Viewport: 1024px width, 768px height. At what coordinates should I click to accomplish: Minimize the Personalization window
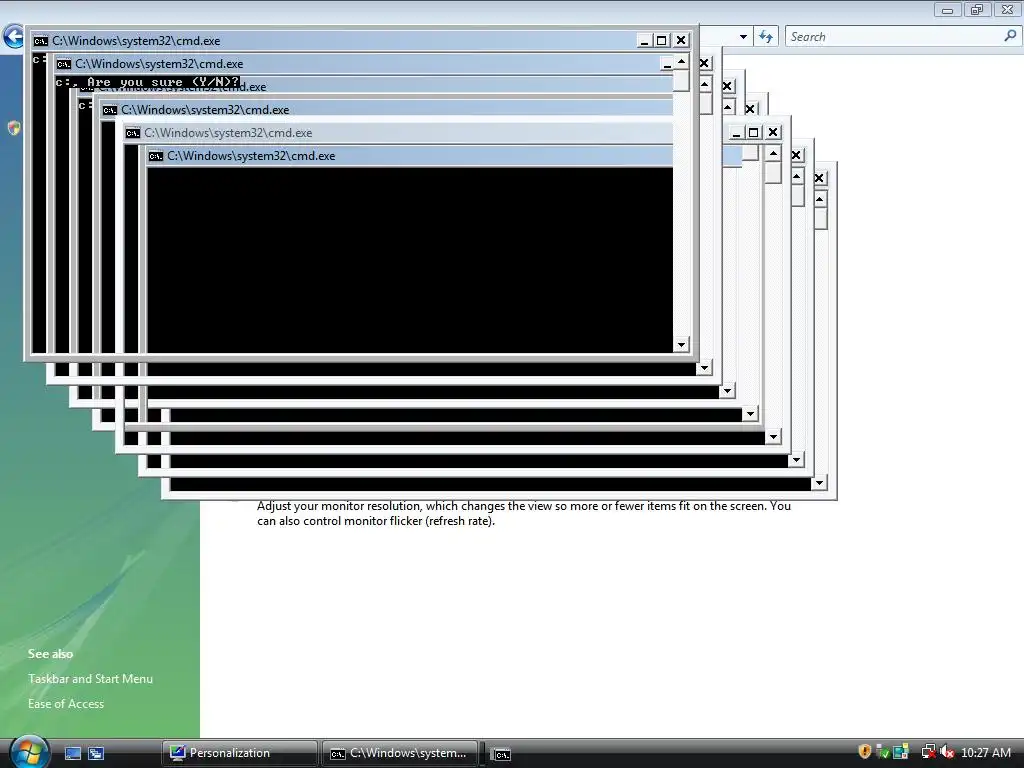948,9
